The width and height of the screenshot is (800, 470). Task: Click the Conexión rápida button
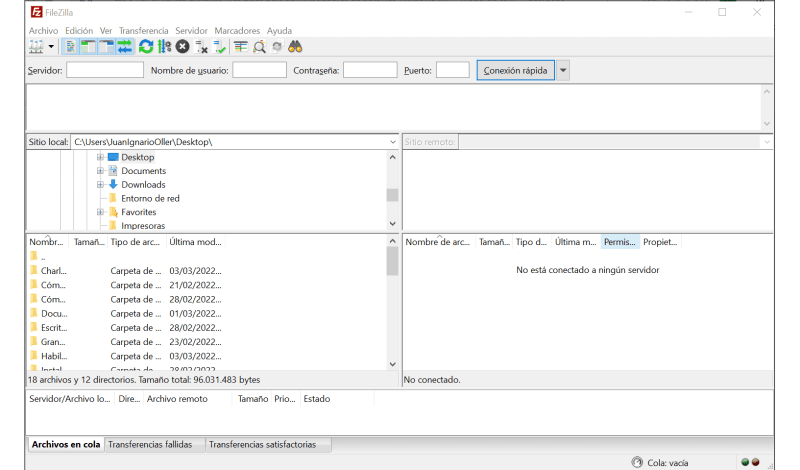click(x=515, y=70)
